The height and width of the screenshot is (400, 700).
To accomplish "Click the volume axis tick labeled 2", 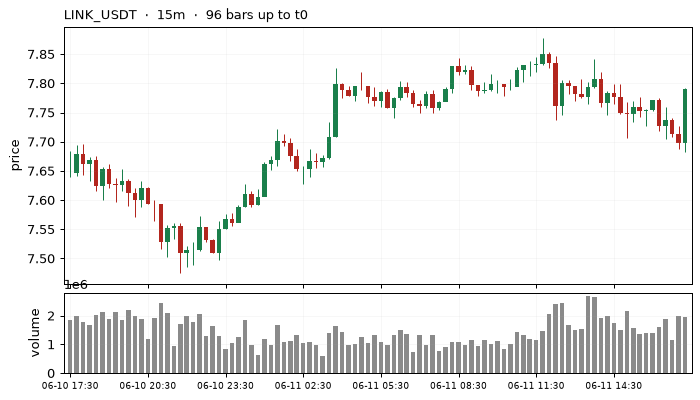I will coord(51,317).
